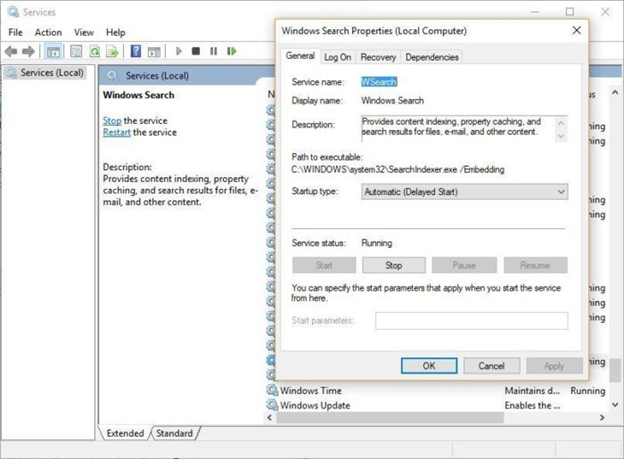Maximize the Services window
Screen dimensions: 624x464
pyautogui.click(x=570, y=12)
